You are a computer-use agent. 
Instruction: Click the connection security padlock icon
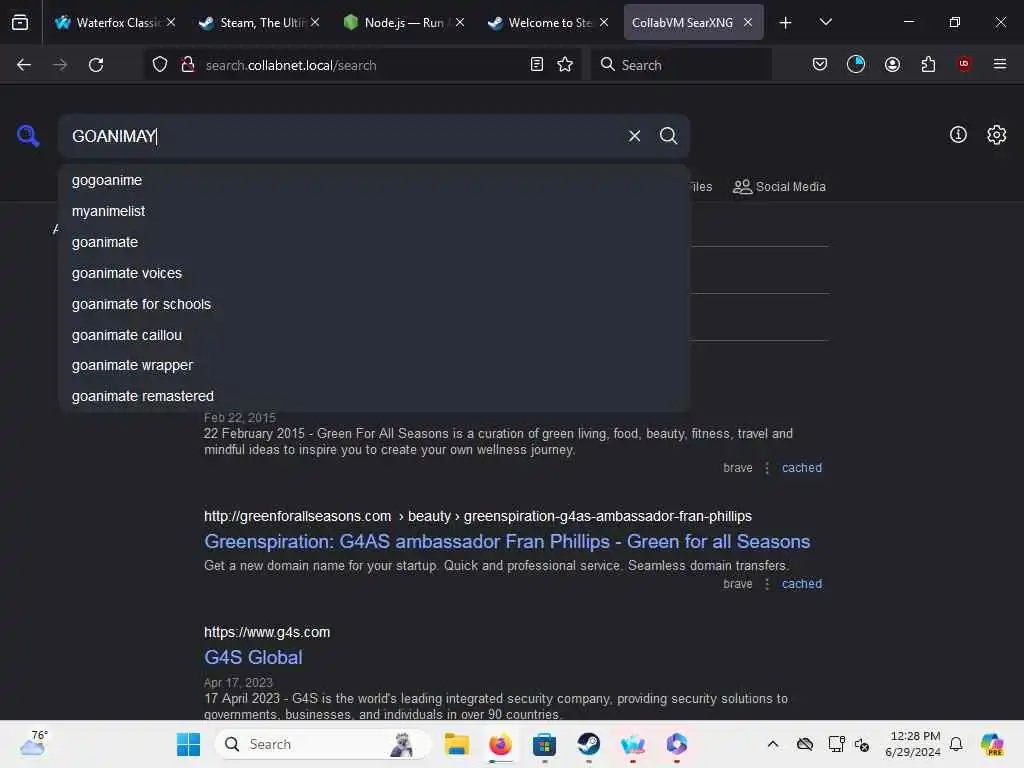[x=188, y=64]
